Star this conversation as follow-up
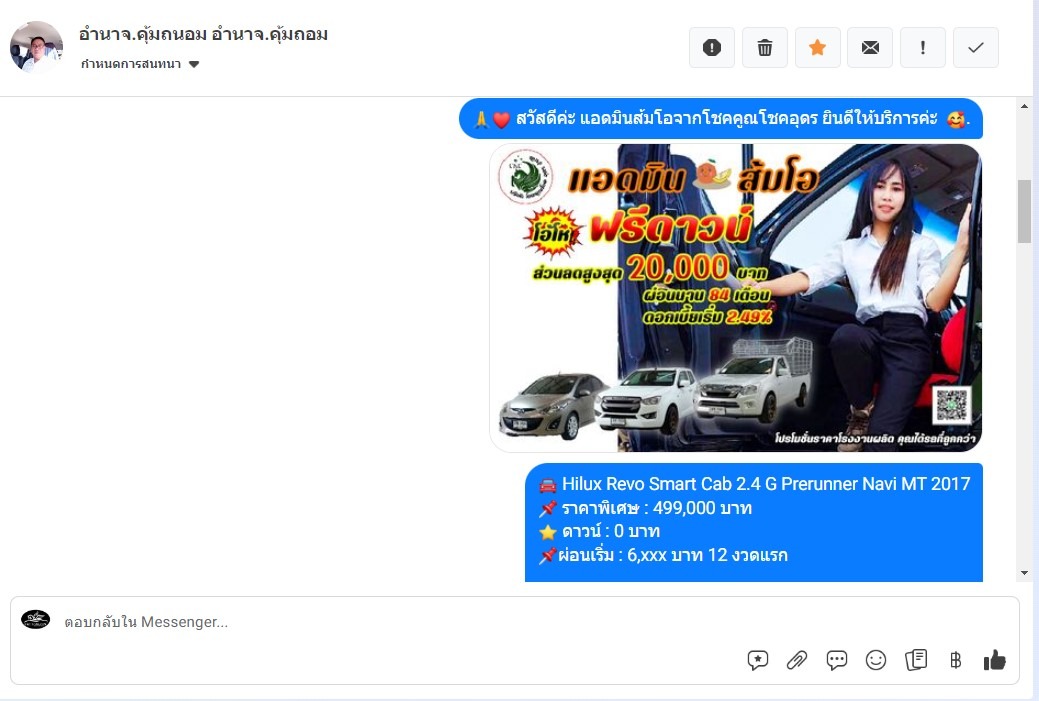This screenshot has height=701, width=1039. tap(818, 48)
